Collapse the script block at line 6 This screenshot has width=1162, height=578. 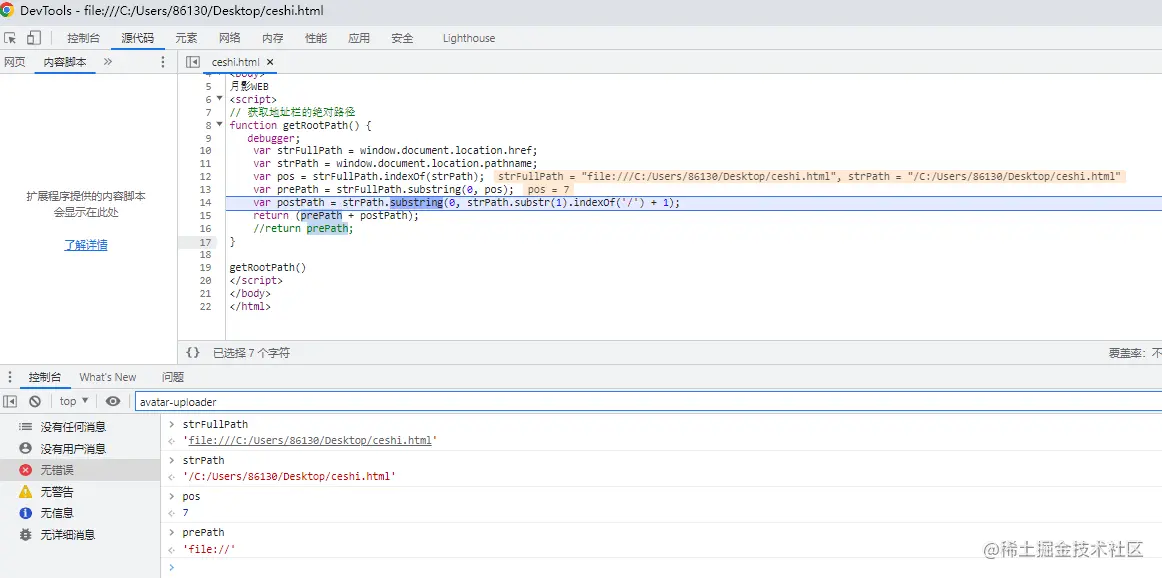(x=219, y=99)
